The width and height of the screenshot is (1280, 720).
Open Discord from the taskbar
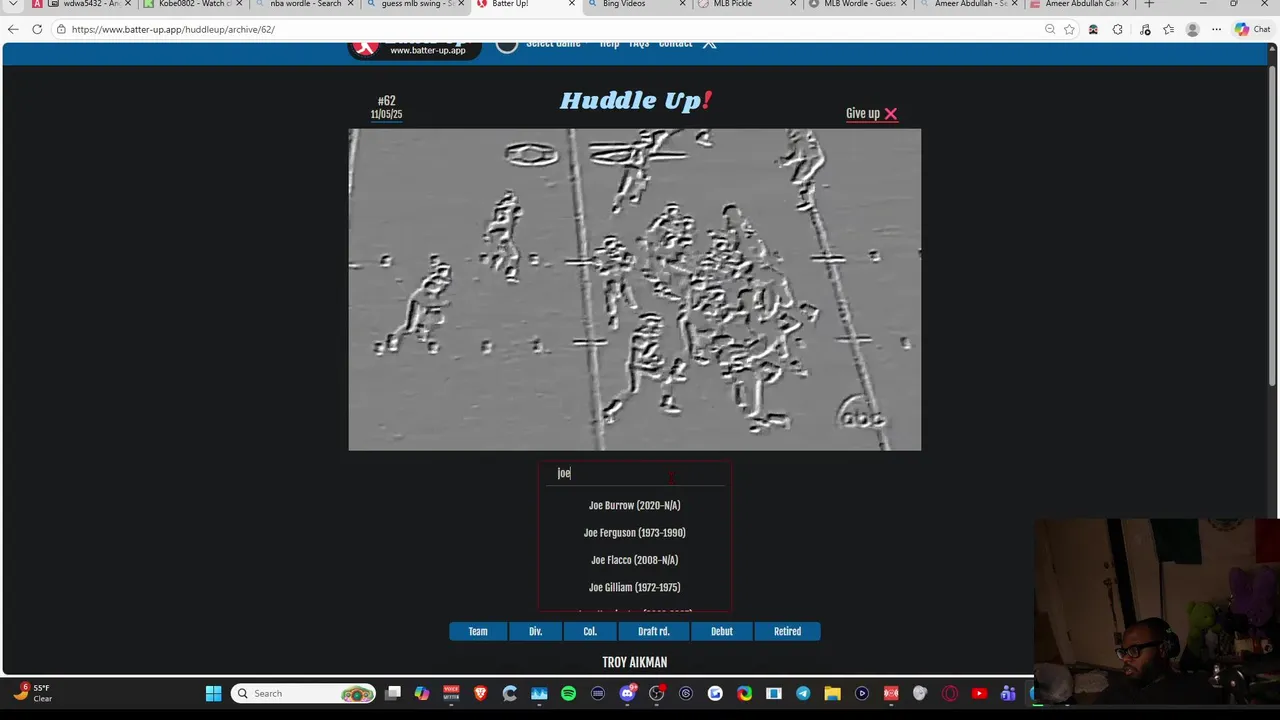pyautogui.click(x=627, y=693)
